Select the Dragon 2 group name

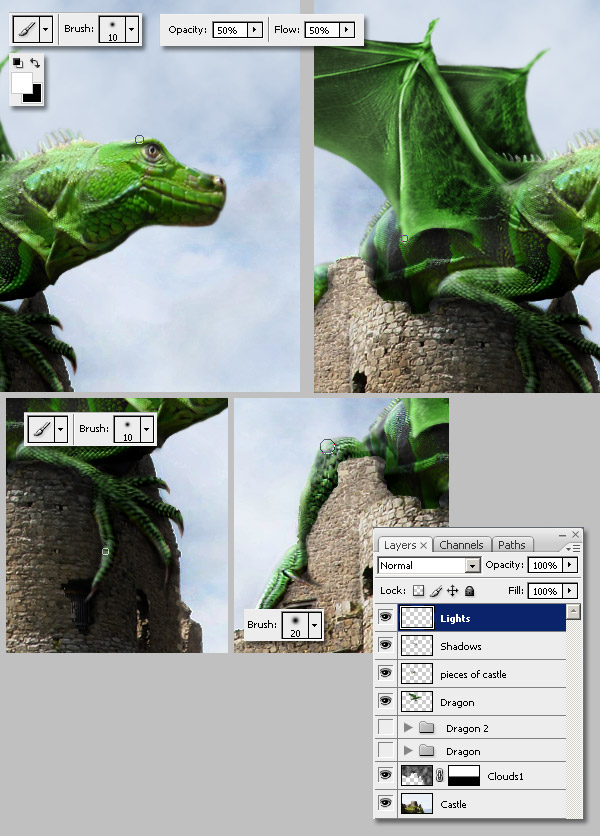(x=467, y=728)
